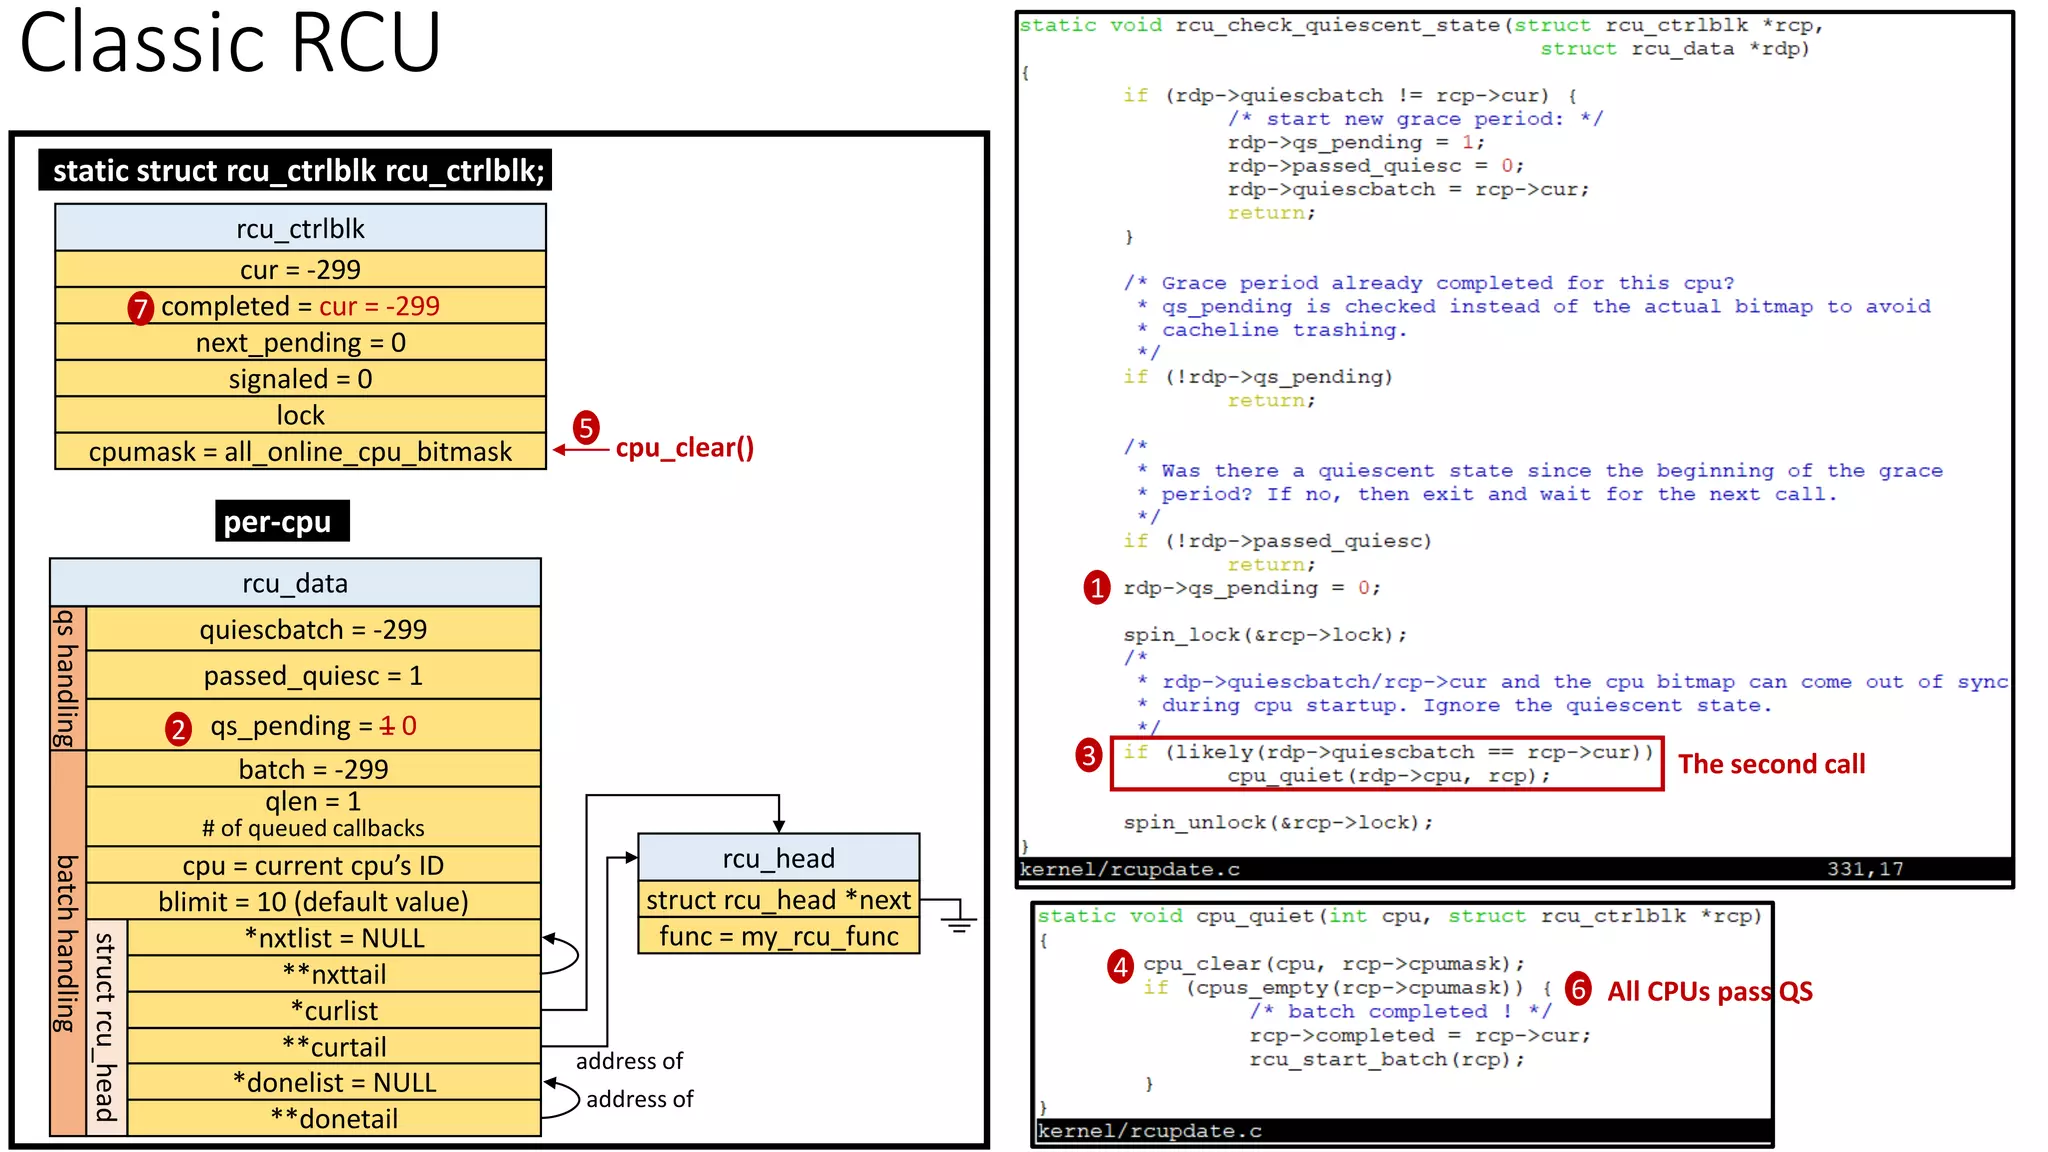
Task: Click the red circled number 1 marker
Action: point(1097,588)
